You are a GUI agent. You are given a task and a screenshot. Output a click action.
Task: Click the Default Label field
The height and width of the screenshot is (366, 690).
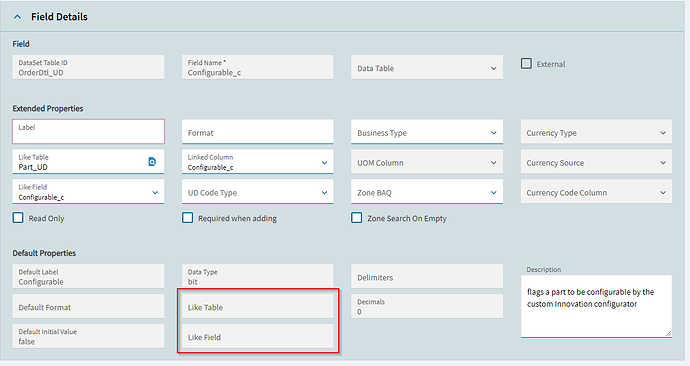coord(88,276)
